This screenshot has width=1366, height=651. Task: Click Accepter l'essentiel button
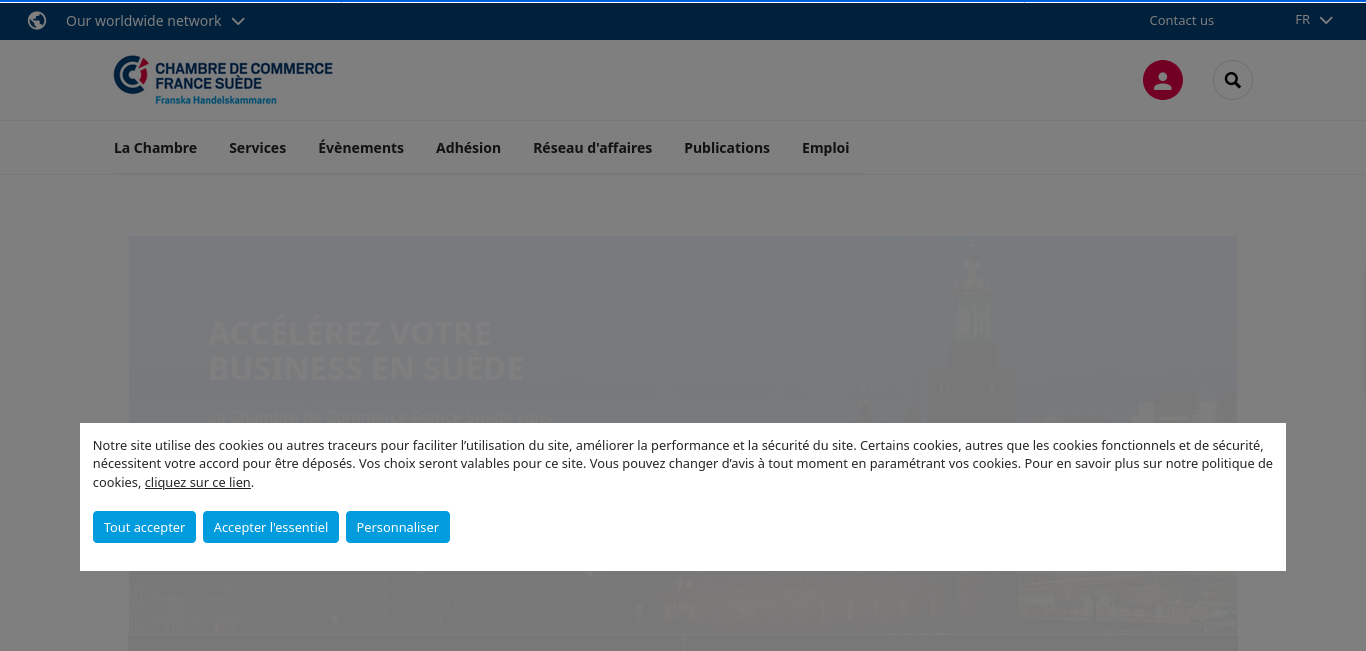[271, 527]
